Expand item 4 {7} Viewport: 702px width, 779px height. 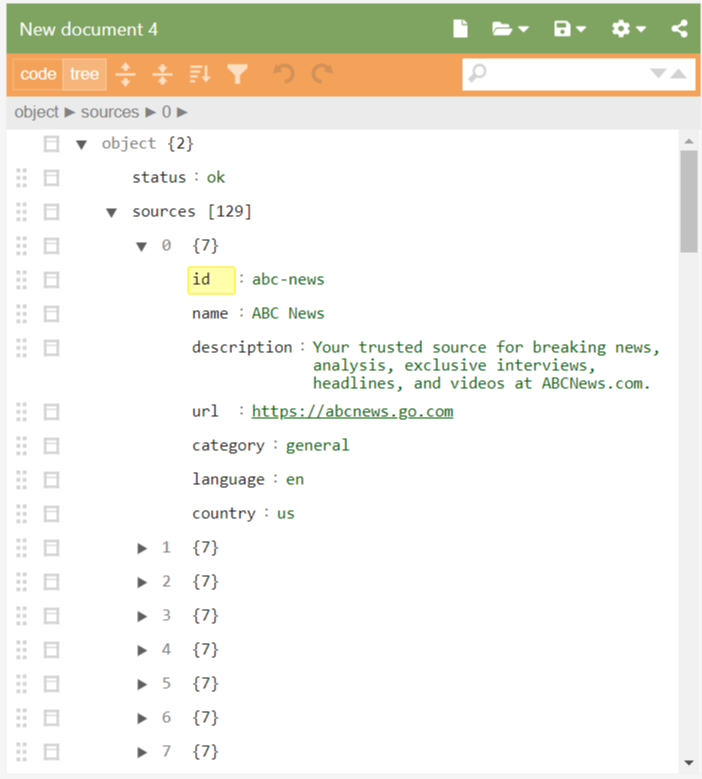coord(142,650)
